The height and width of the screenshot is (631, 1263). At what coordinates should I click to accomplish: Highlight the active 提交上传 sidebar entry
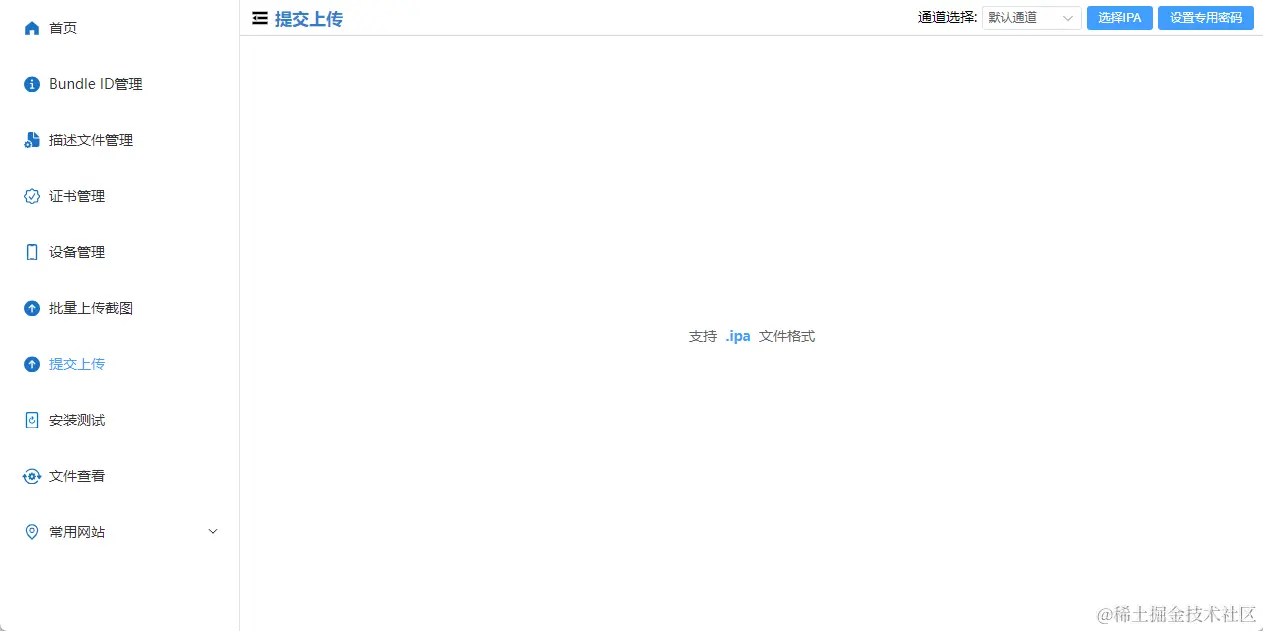point(78,364)
